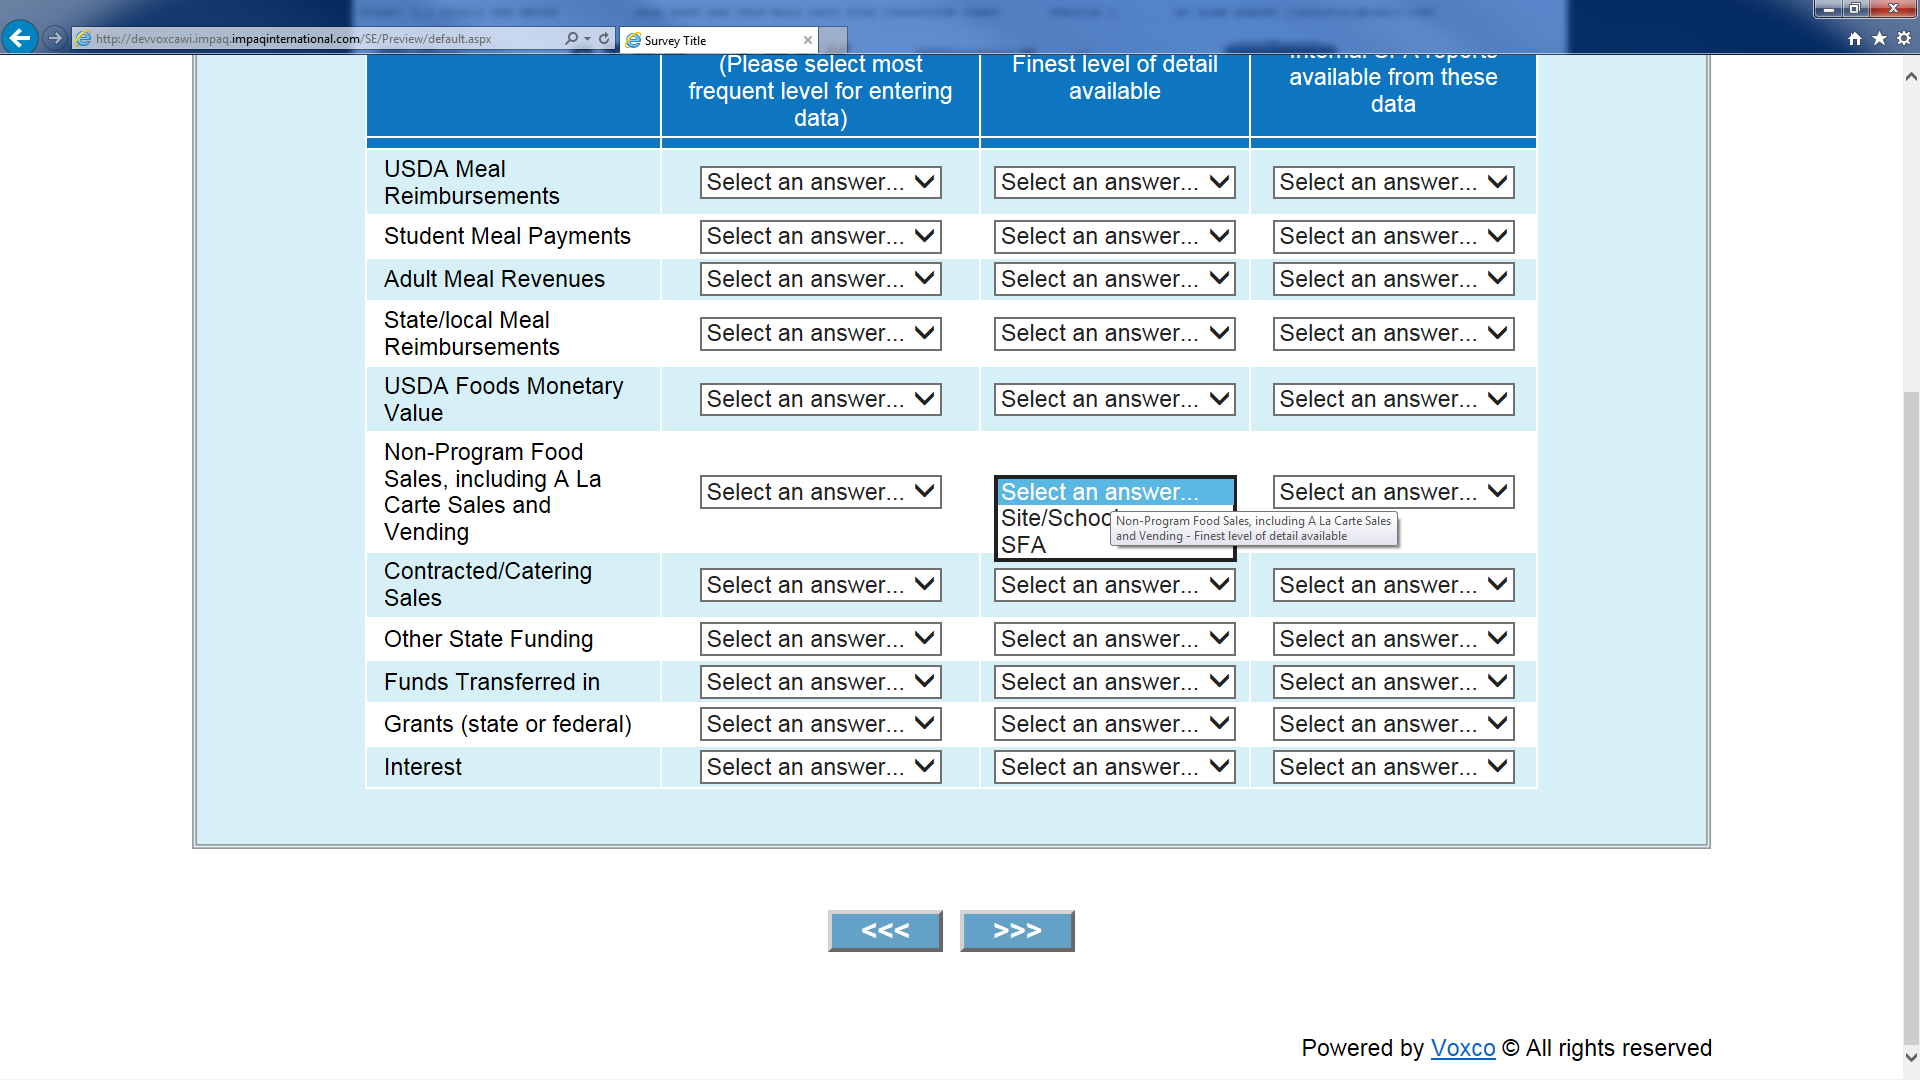Screen dimensions: 1920x1080
Task: Click the vertical scrollbar down arrow
Action: (1911, 1057)
